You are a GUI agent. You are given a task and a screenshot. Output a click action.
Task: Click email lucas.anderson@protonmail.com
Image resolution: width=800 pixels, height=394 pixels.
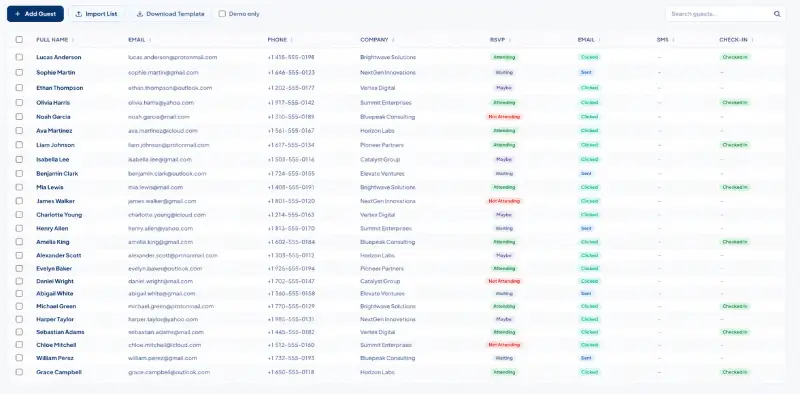click(172, 57)
